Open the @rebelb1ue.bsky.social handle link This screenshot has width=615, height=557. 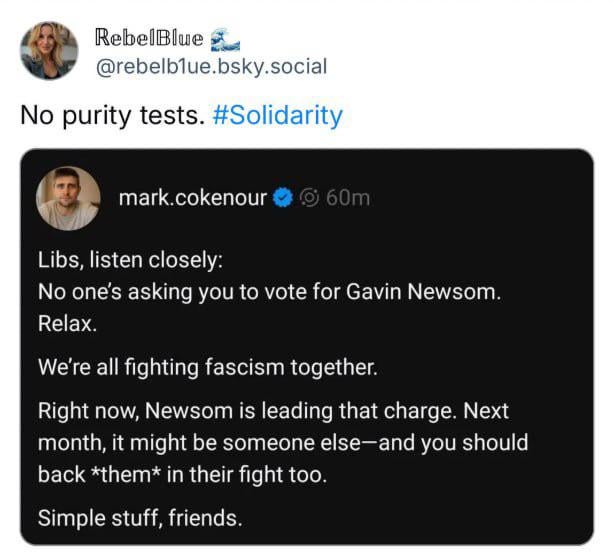coord(210,67)
